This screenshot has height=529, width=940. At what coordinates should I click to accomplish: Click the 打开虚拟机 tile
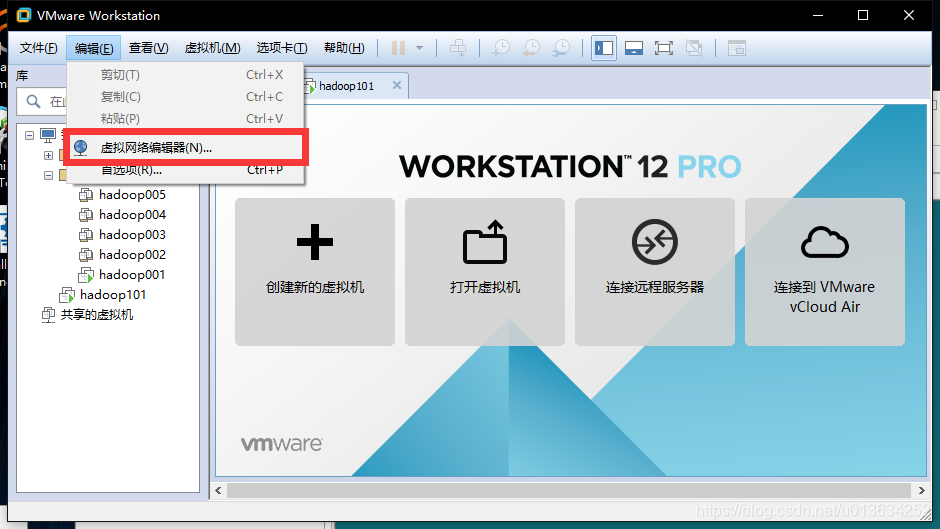(x=484, y=272)
